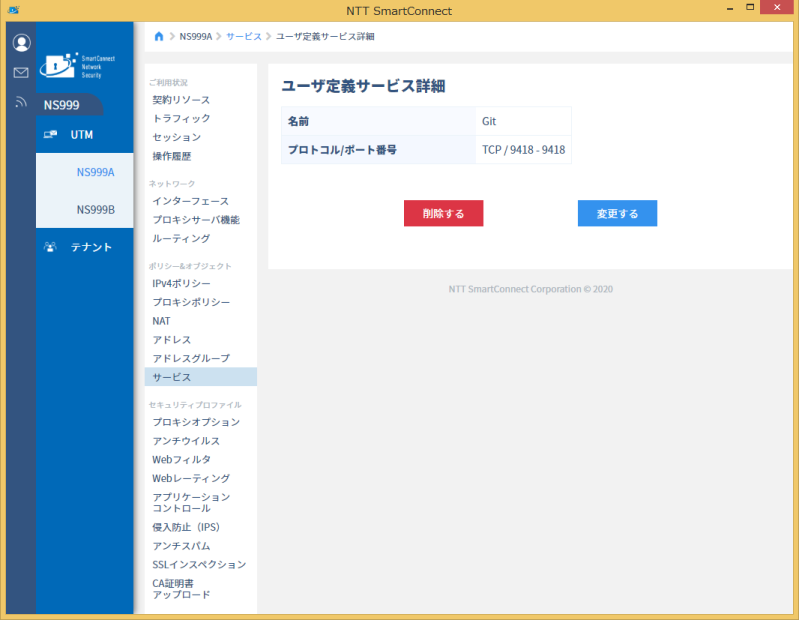Open アンチスパム profile

181,546
